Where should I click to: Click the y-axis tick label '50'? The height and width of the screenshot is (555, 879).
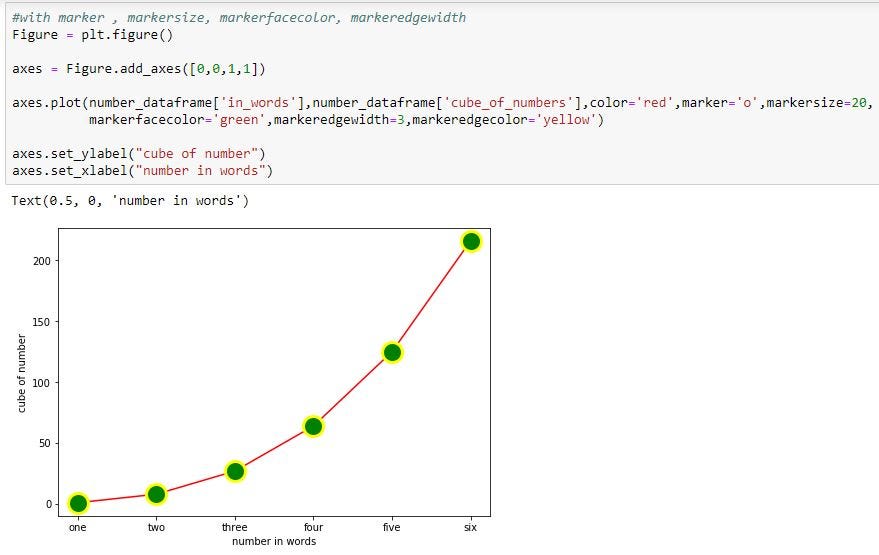click(x=45, y=443)
